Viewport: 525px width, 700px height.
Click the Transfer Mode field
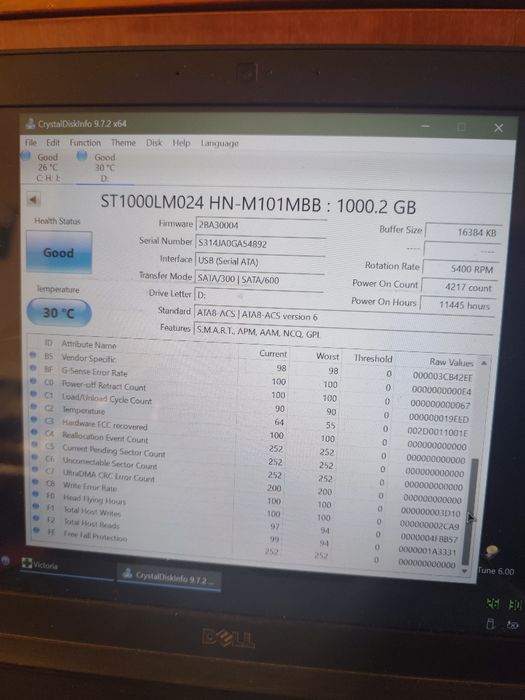coord(259,280)
